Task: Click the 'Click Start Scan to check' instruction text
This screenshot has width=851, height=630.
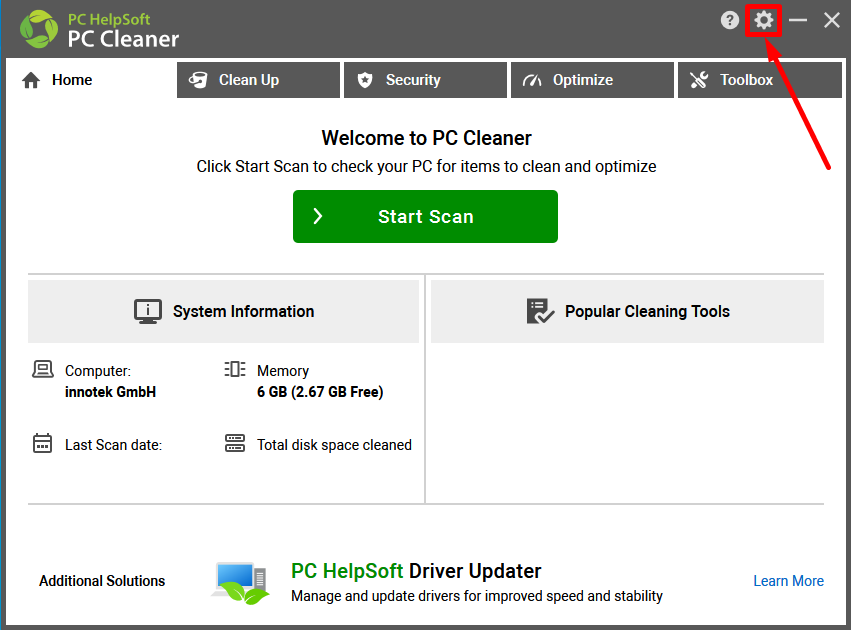Action: [x=426, y=167]
